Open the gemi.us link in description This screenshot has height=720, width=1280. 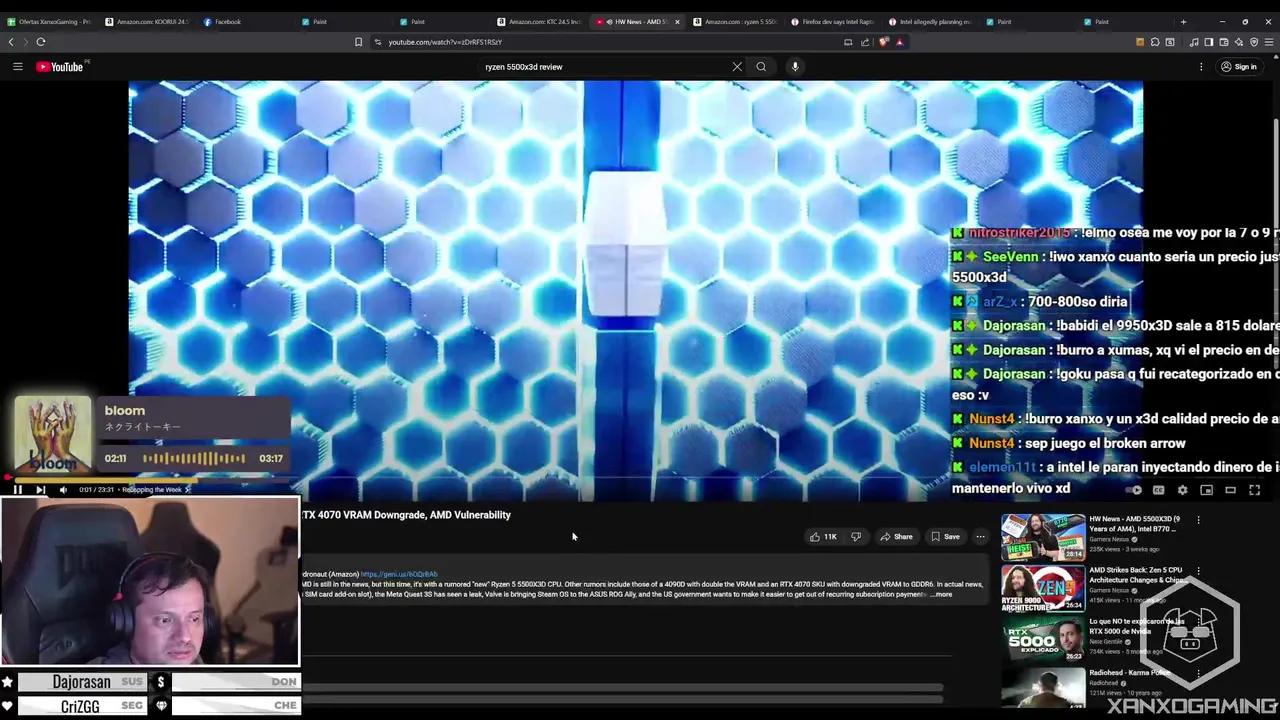399,575
